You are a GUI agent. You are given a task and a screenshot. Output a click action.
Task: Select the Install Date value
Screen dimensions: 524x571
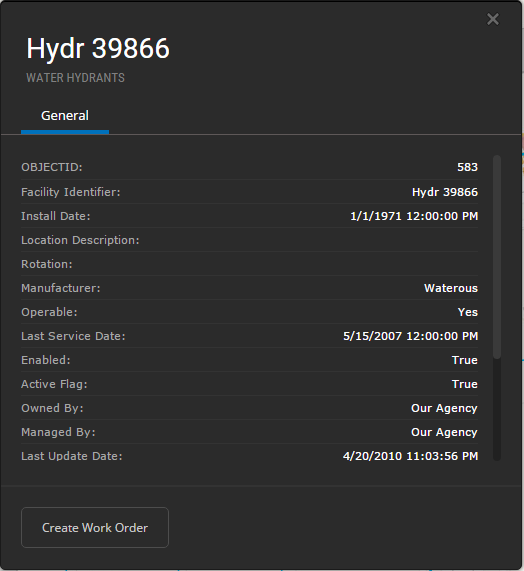(414, 216)
